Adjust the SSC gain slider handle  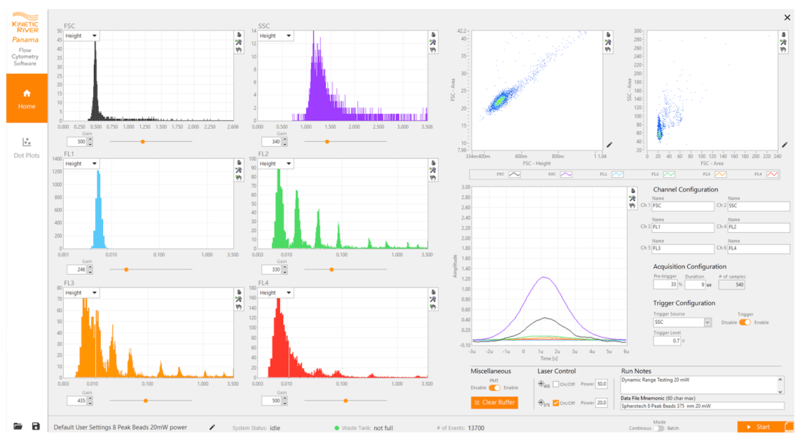[x=327, y=141]
